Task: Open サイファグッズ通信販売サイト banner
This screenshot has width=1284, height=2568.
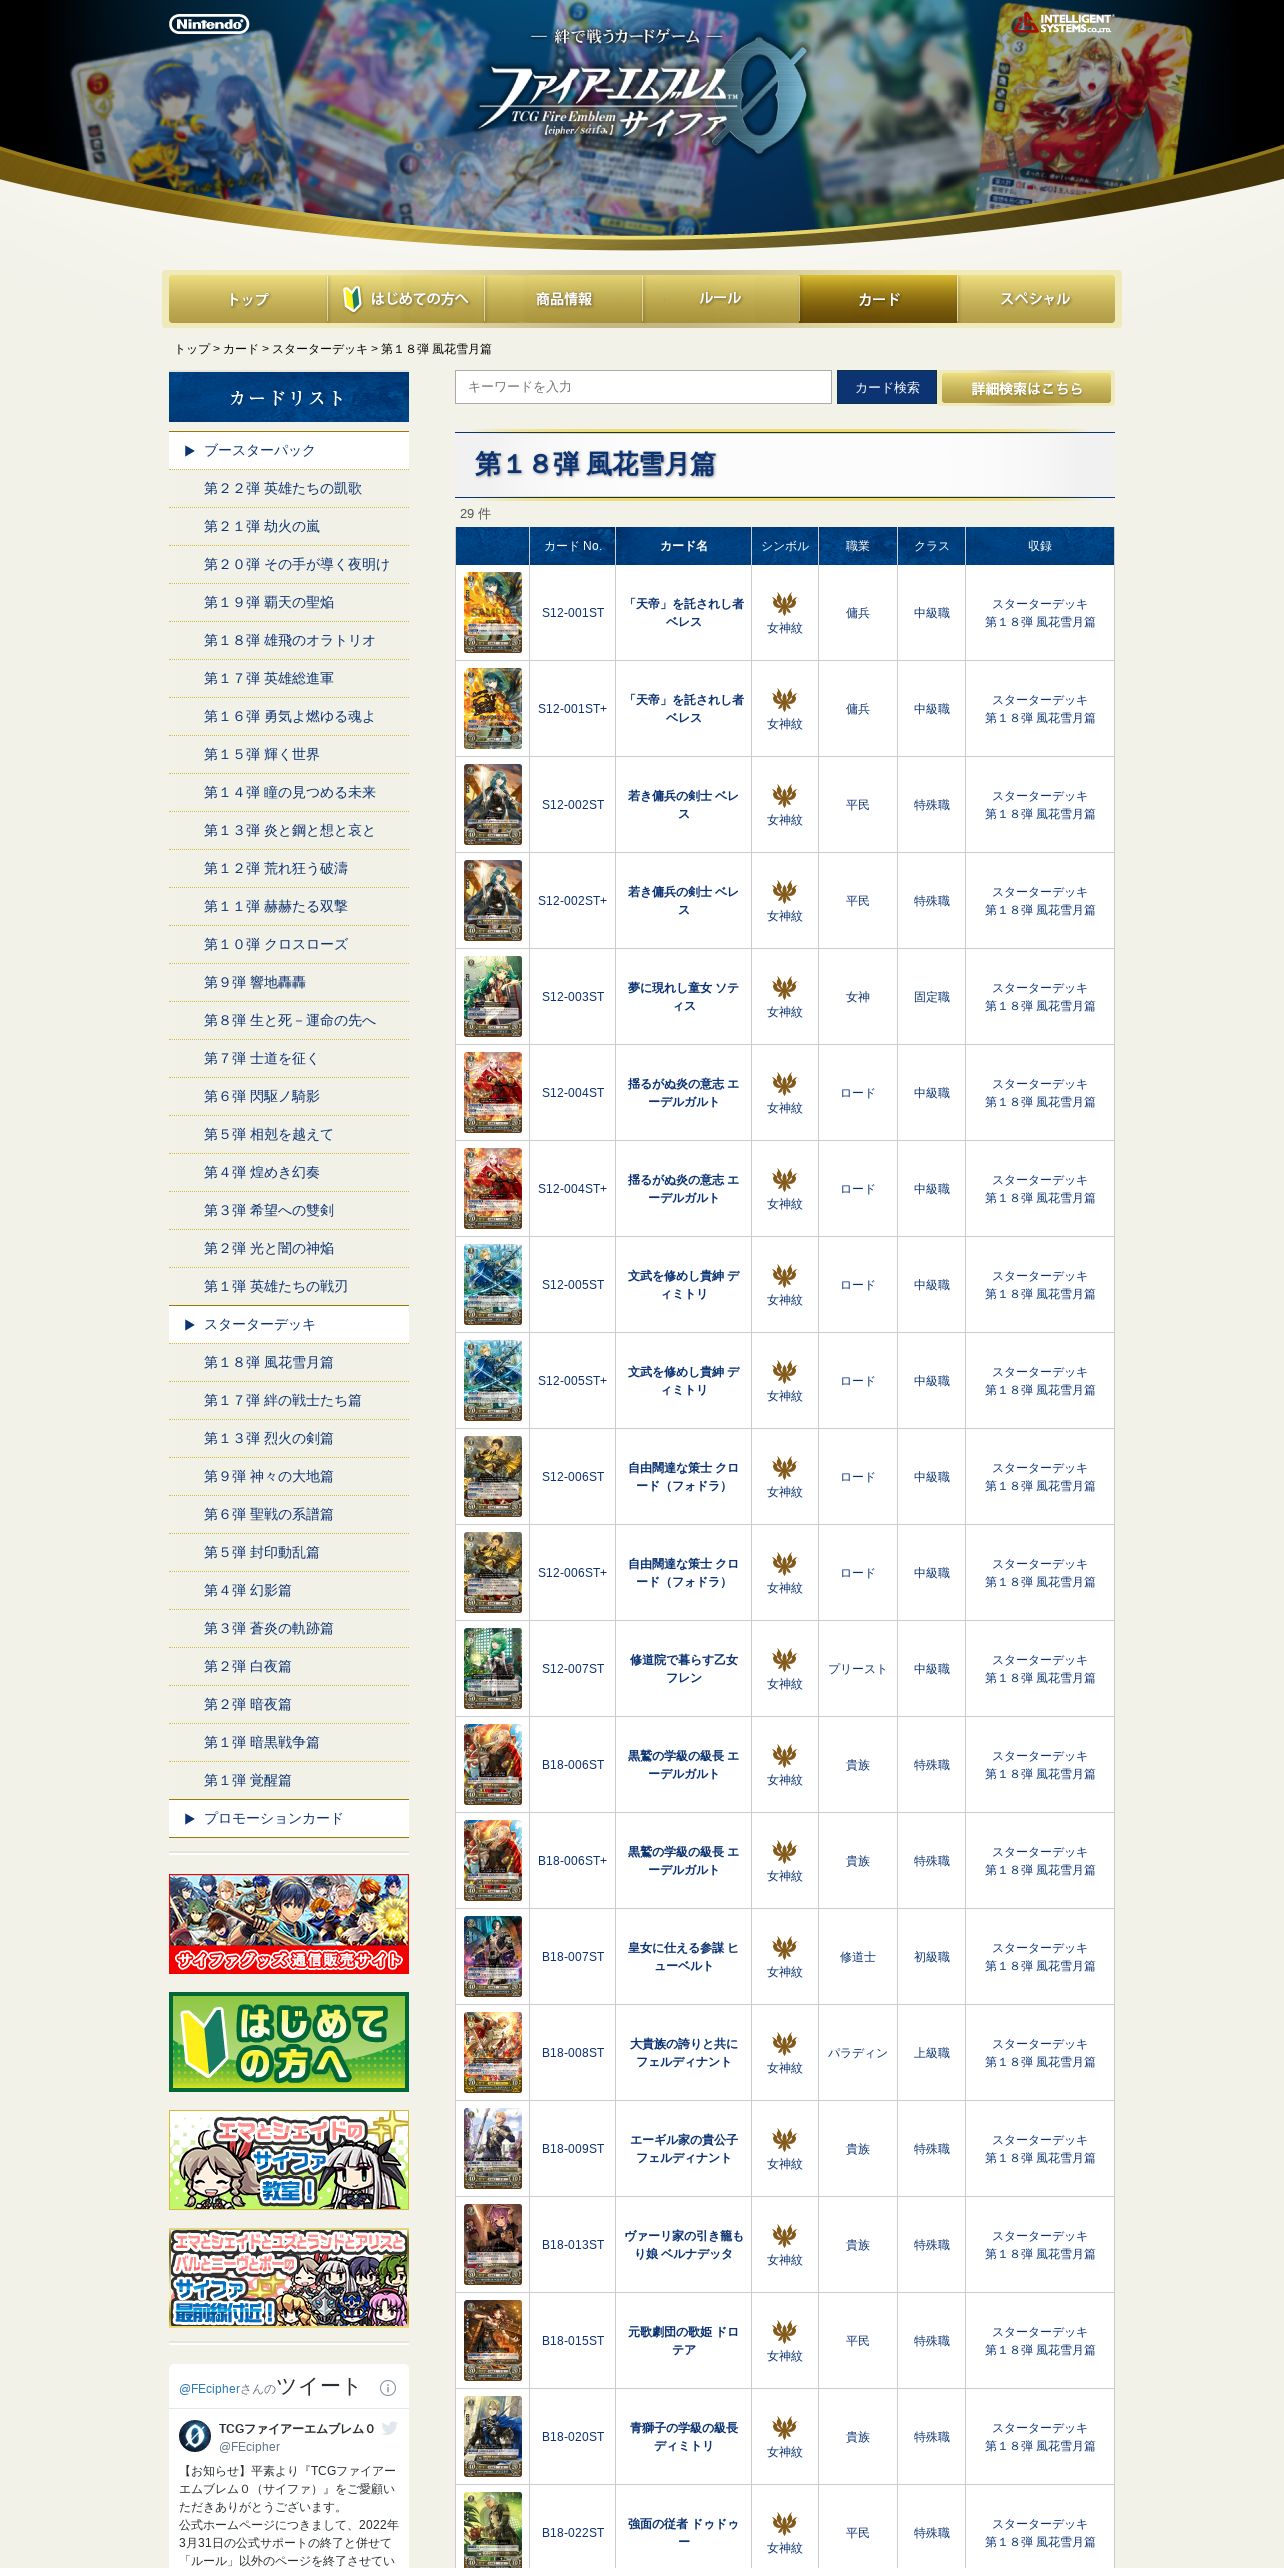Action: [x=289, y=1924]
